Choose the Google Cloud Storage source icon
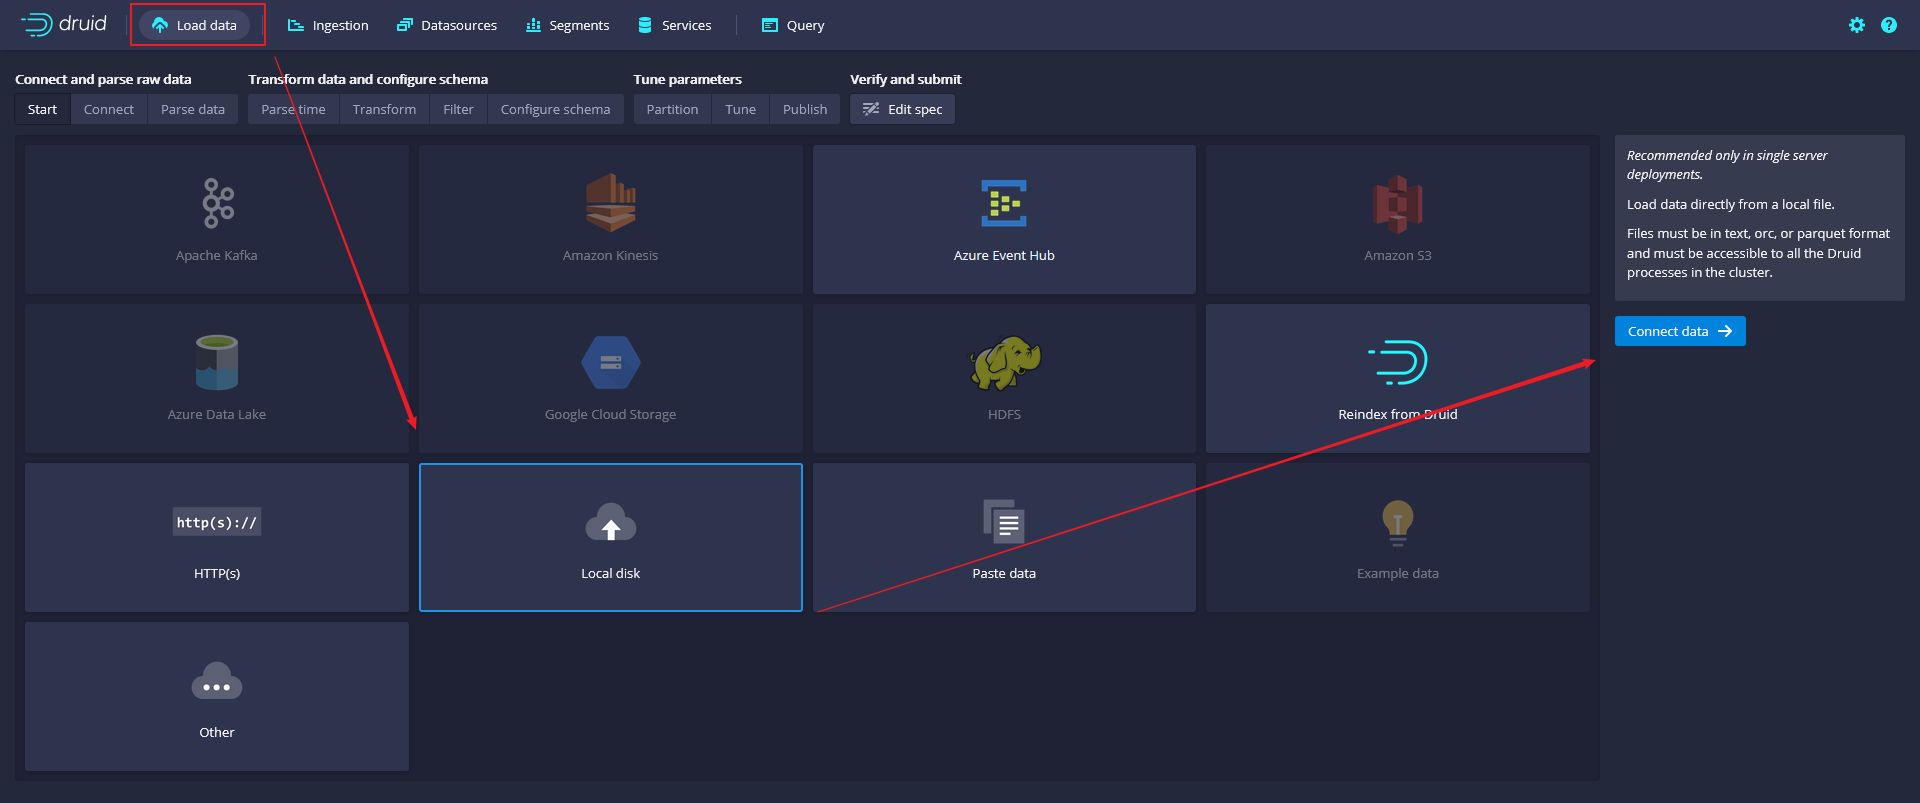 (610, 362)
